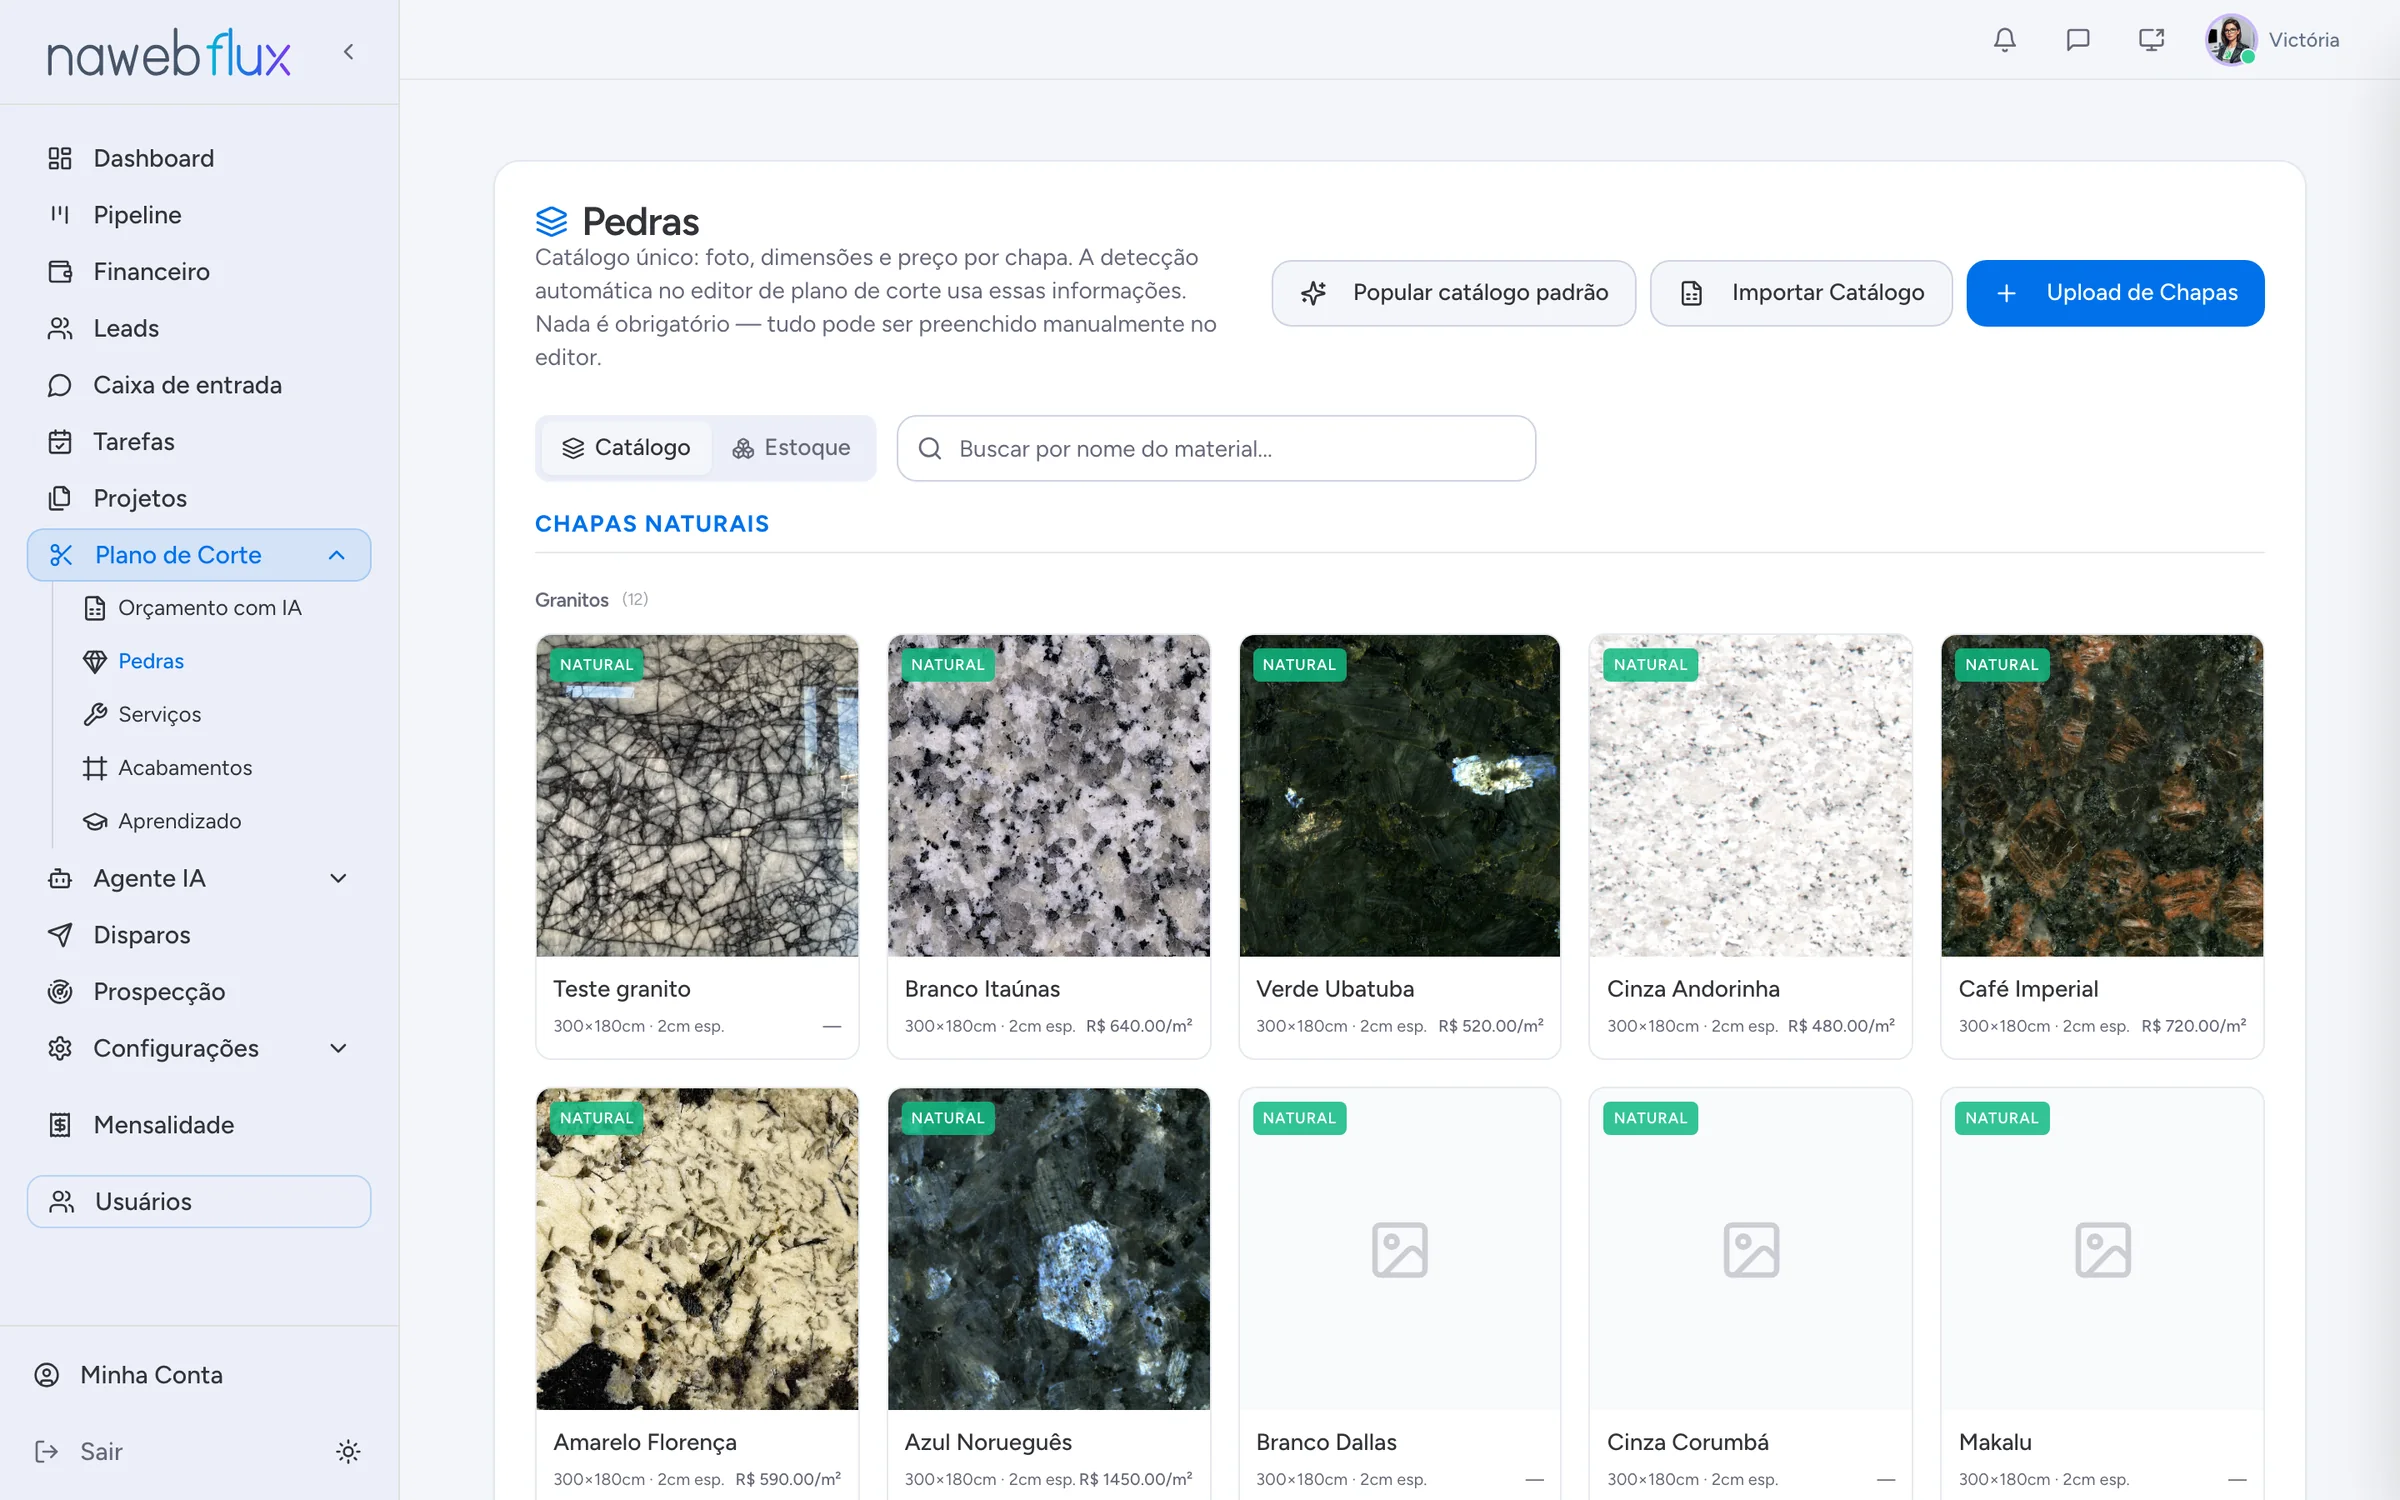Open the chat message icon in header
Screen dimensions: 2400x1500
[2077, 40]
